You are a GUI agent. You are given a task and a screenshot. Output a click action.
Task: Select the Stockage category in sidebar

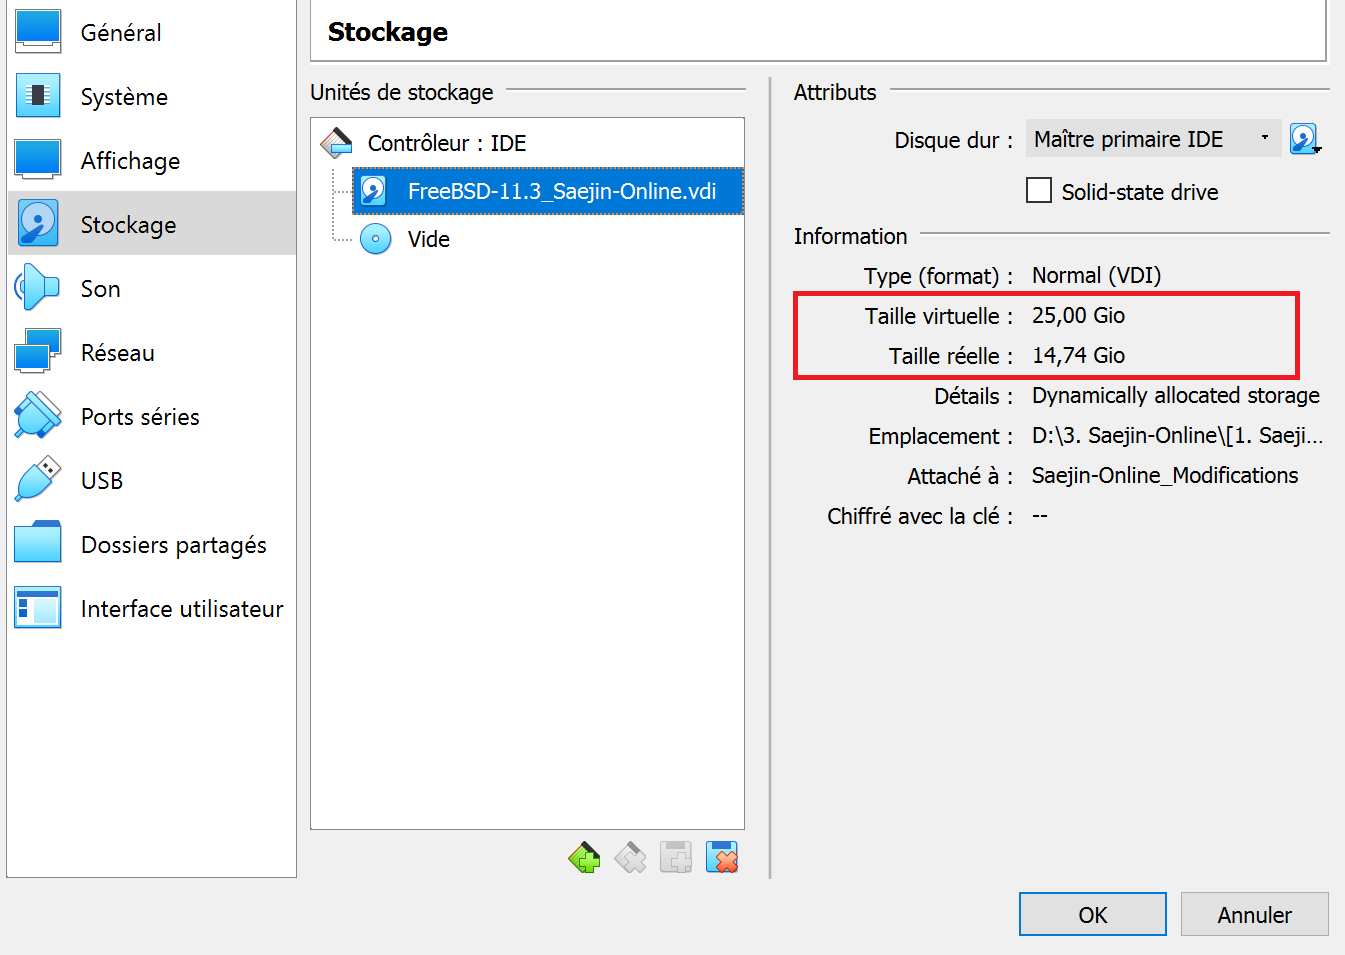tap(152, 224)
